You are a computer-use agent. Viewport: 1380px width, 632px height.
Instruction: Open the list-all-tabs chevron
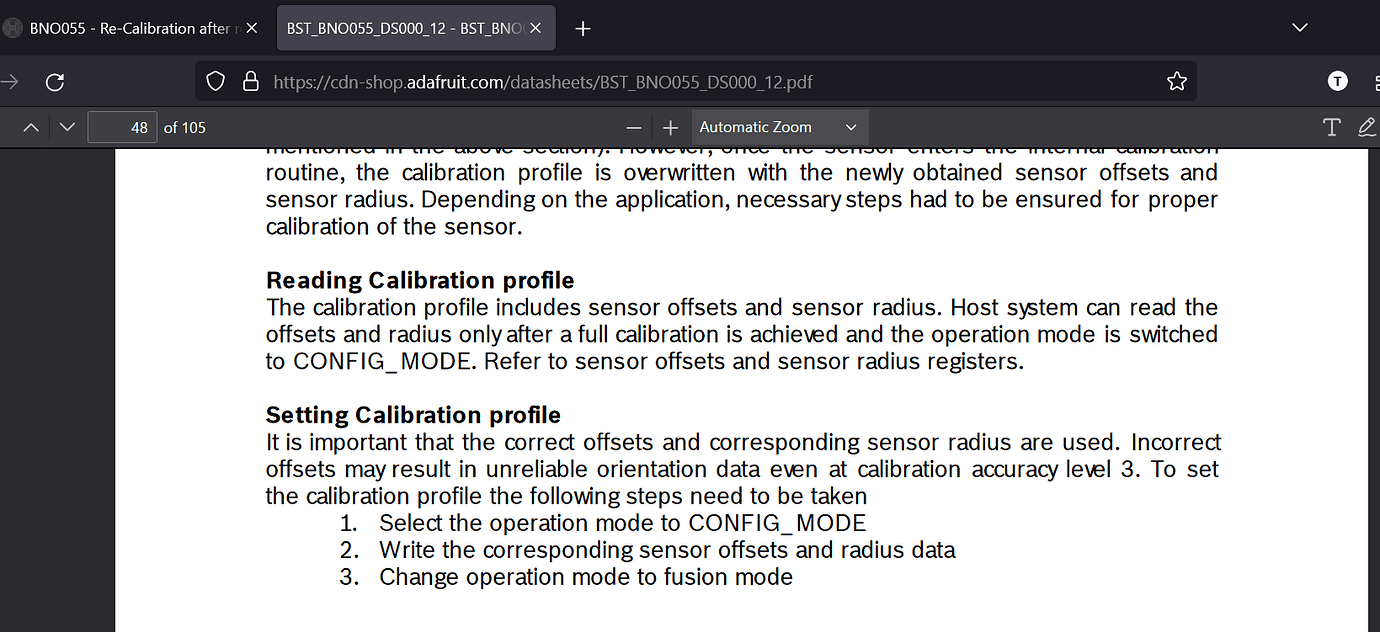pyautogui.click(x=1299, y=28)
